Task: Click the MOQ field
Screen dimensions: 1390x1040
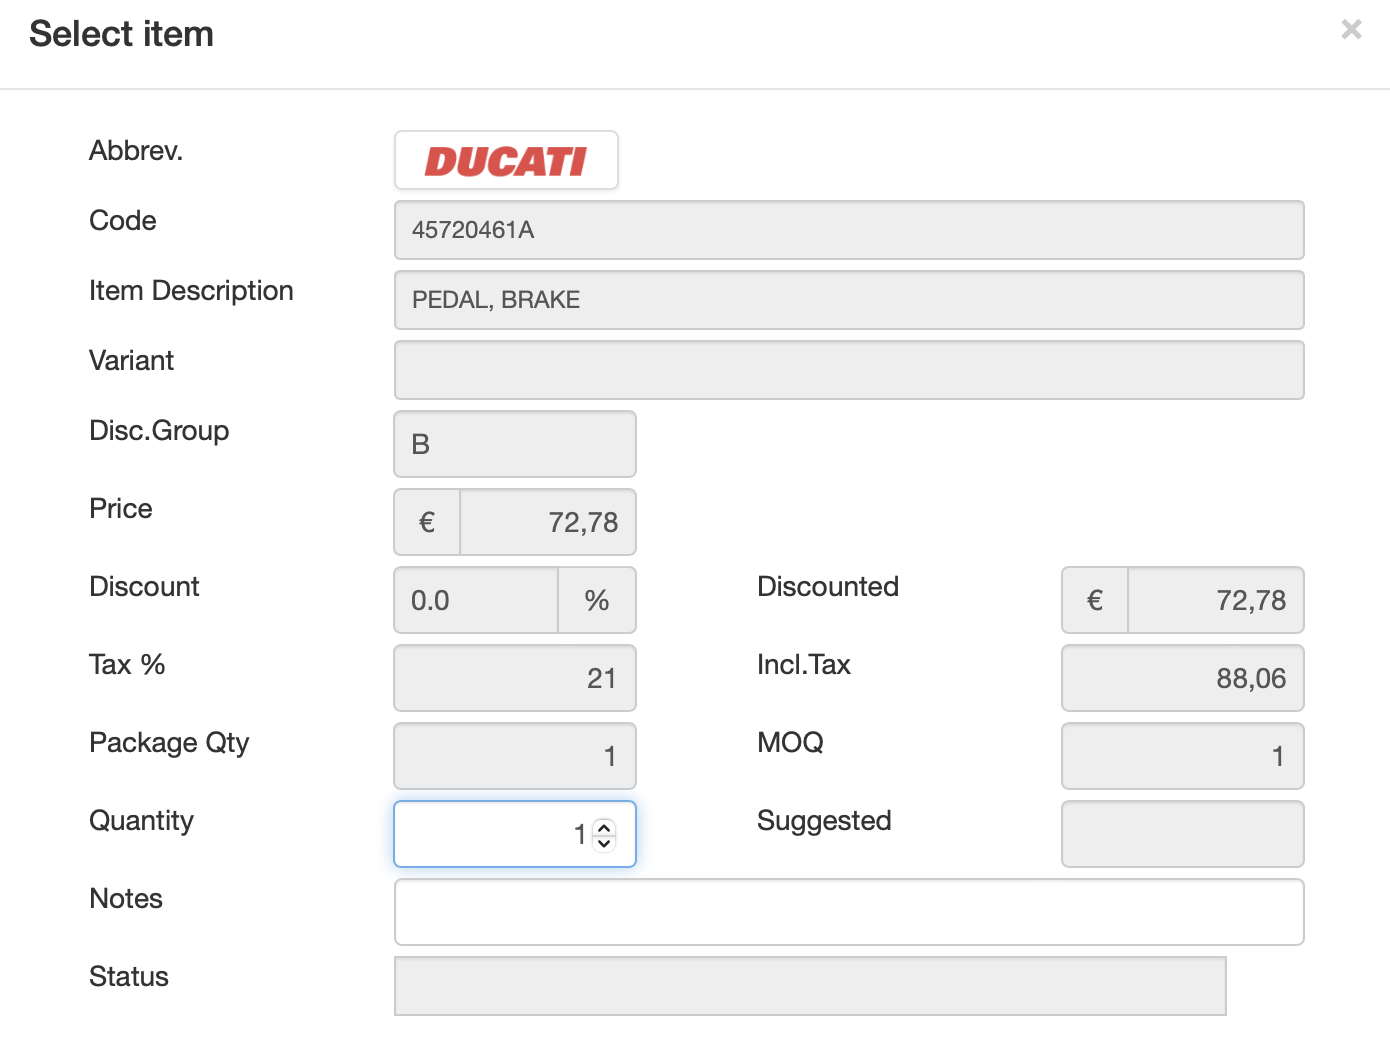Action: (1182, 756)
